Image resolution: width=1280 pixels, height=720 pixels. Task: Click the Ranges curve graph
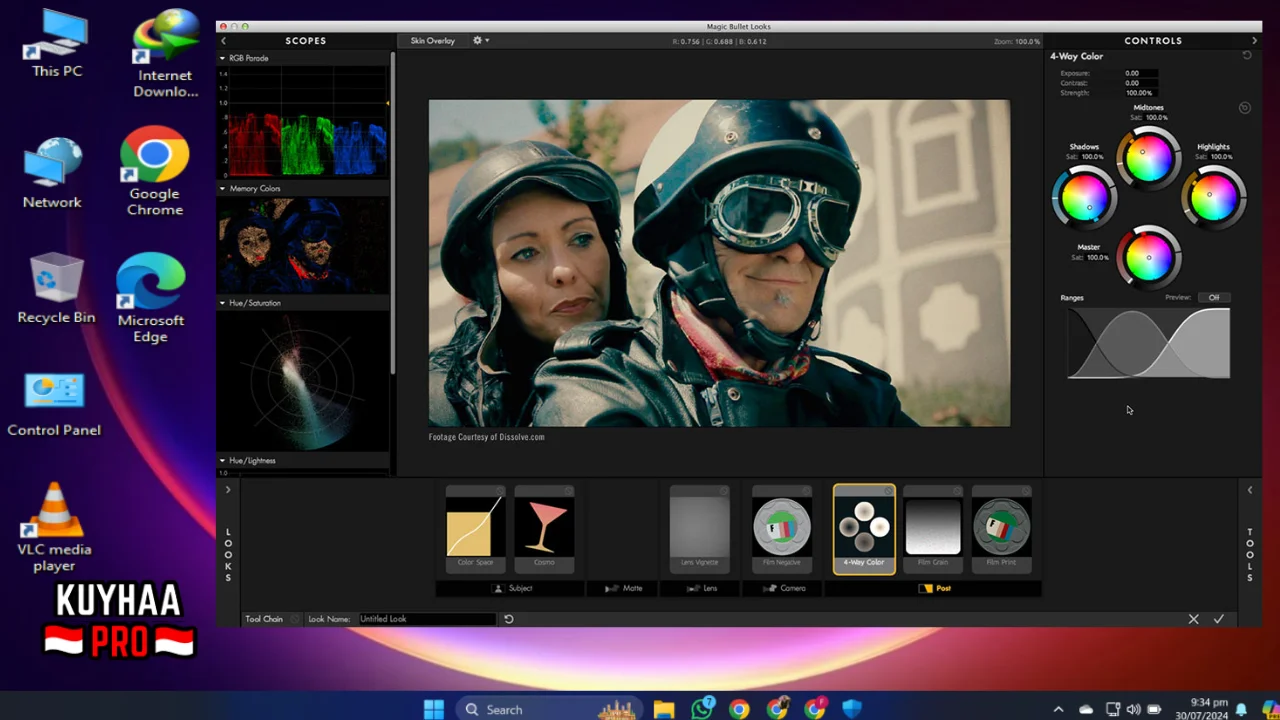(x=1148, y=343)
